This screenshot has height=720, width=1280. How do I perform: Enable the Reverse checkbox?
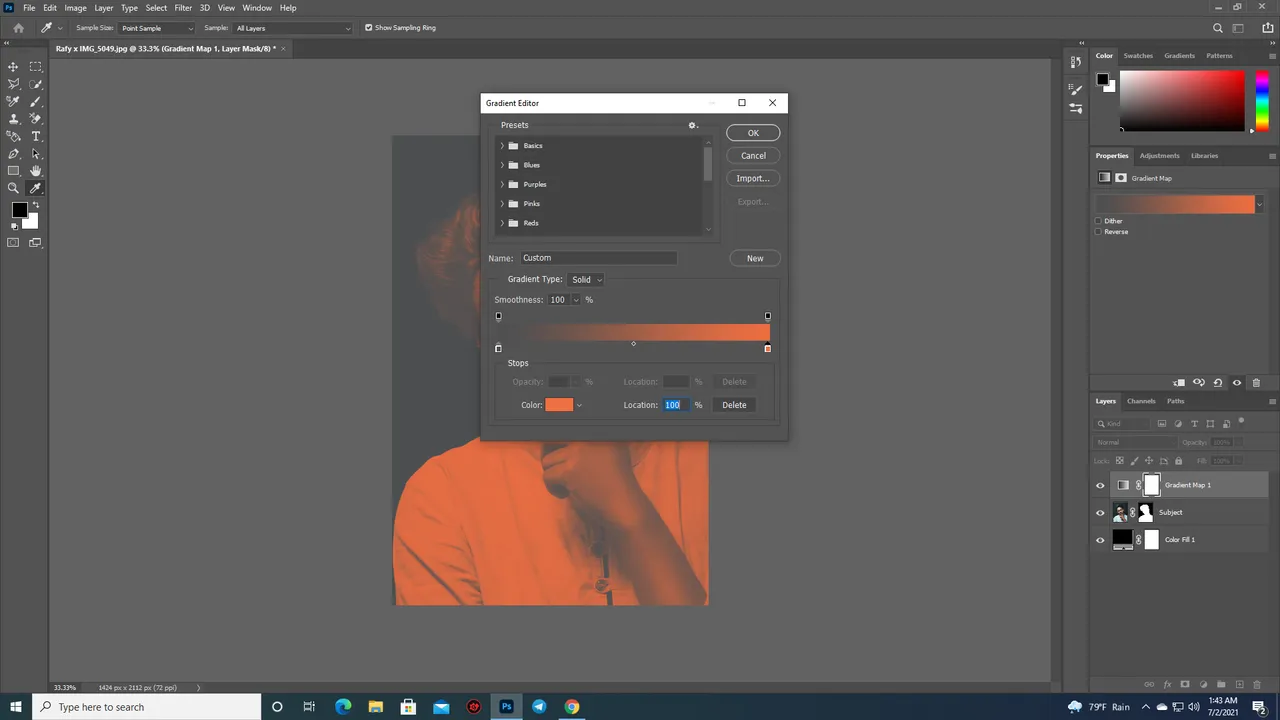[x=1098, y=232]
